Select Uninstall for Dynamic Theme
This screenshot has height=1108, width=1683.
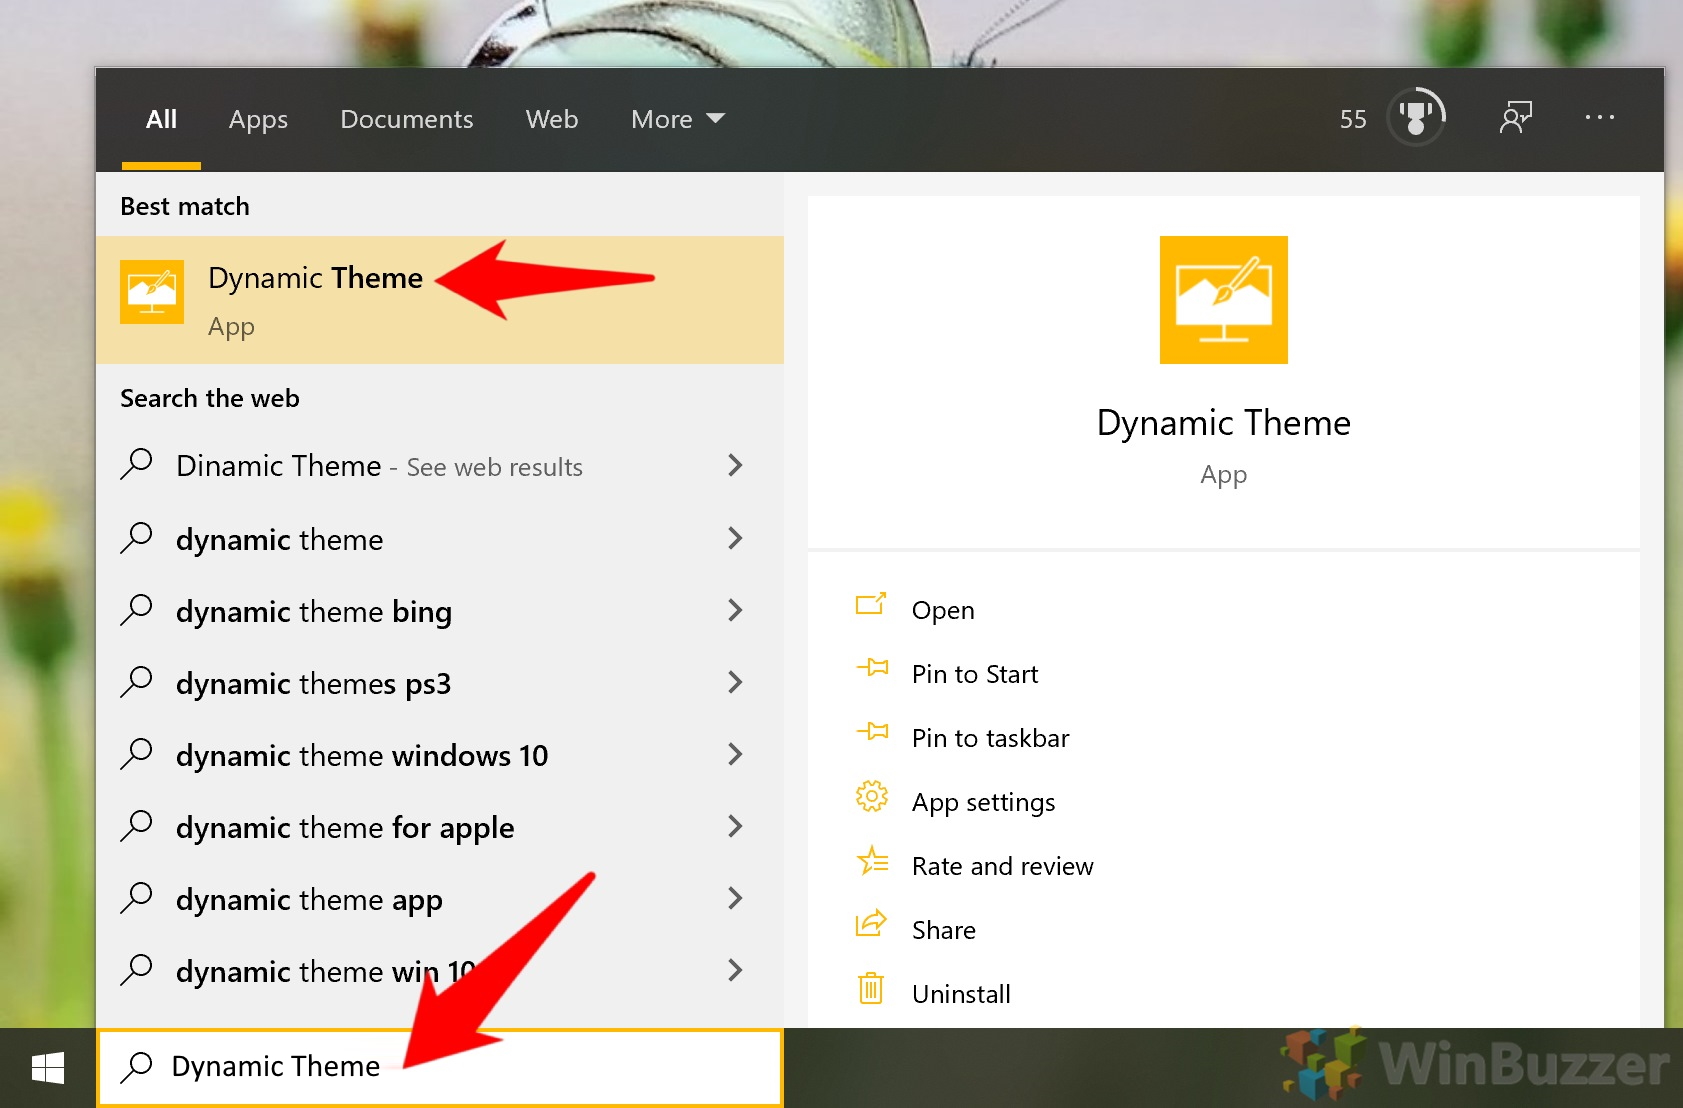tap(961, 994)
